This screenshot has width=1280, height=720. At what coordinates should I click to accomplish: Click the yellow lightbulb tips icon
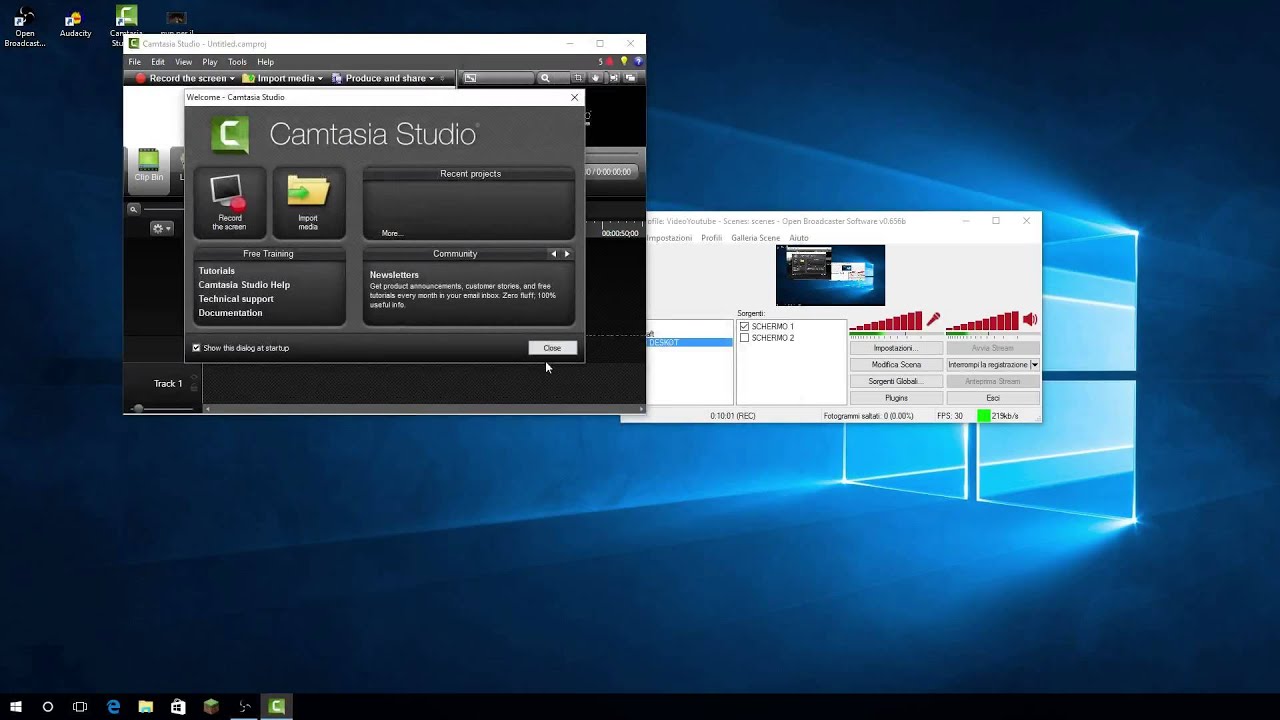coord(624,61)
